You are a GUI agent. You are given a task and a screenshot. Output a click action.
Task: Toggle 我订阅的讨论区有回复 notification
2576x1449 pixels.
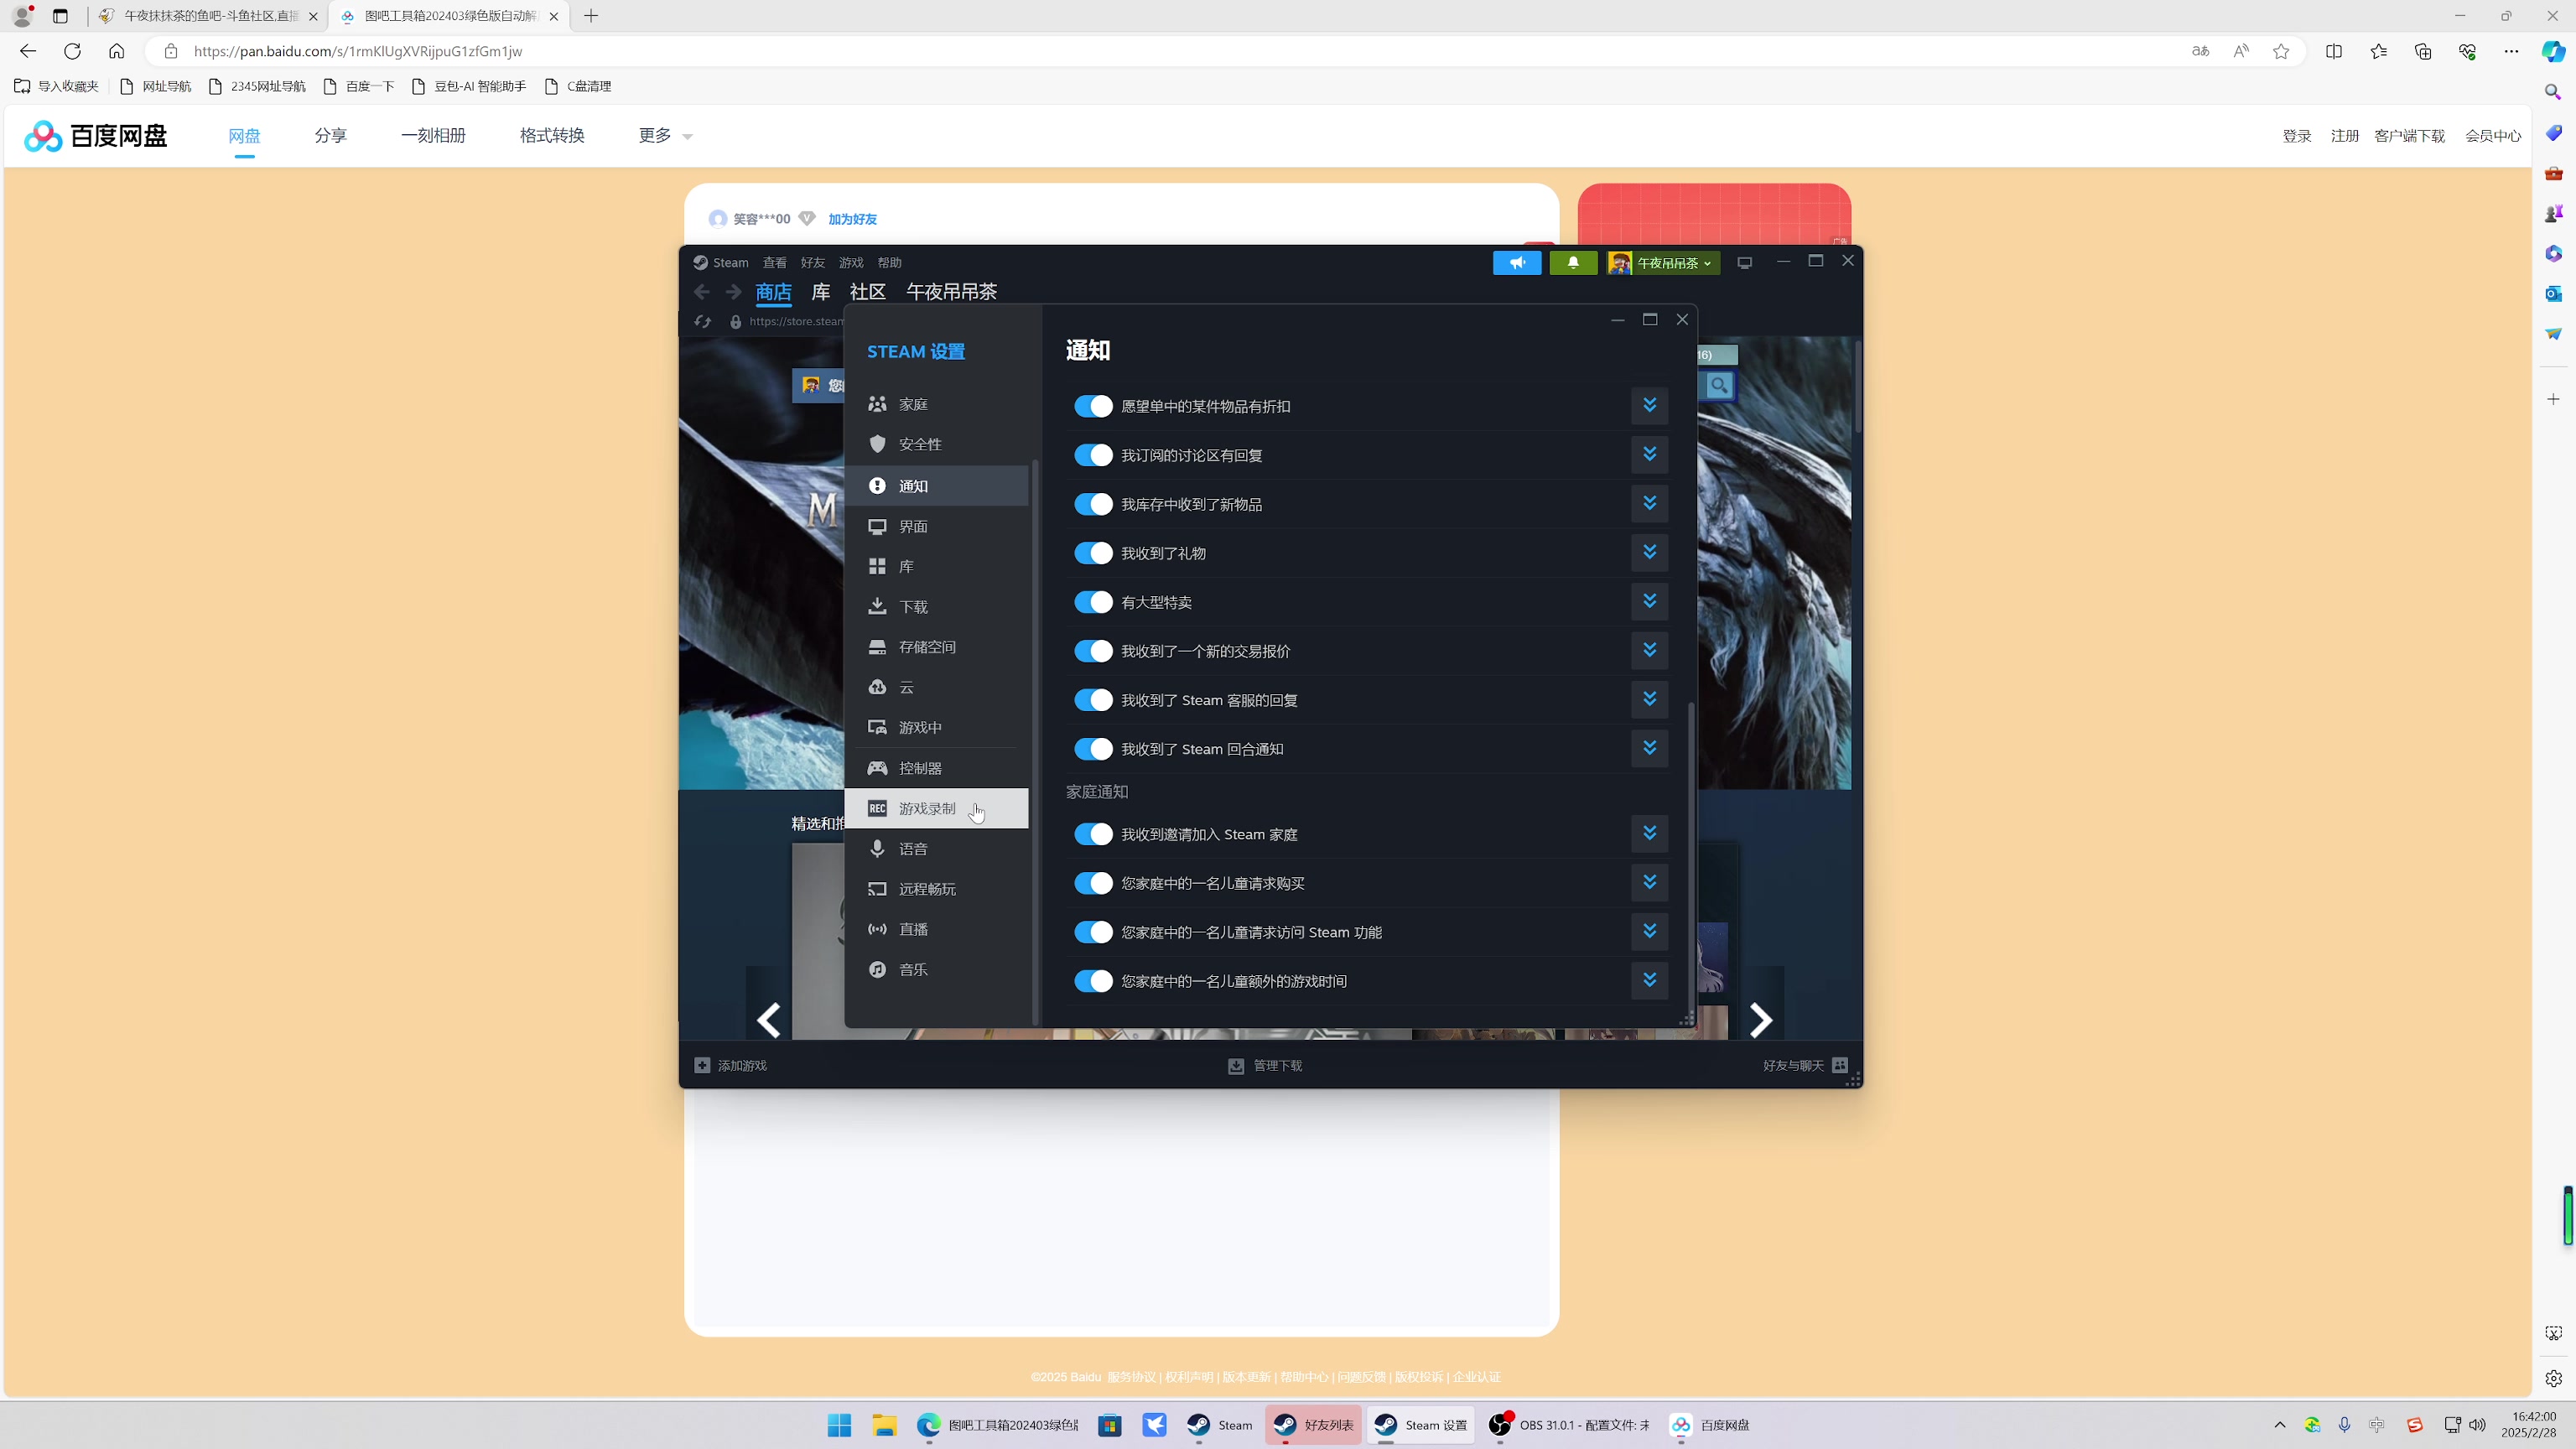[1093, 455]
